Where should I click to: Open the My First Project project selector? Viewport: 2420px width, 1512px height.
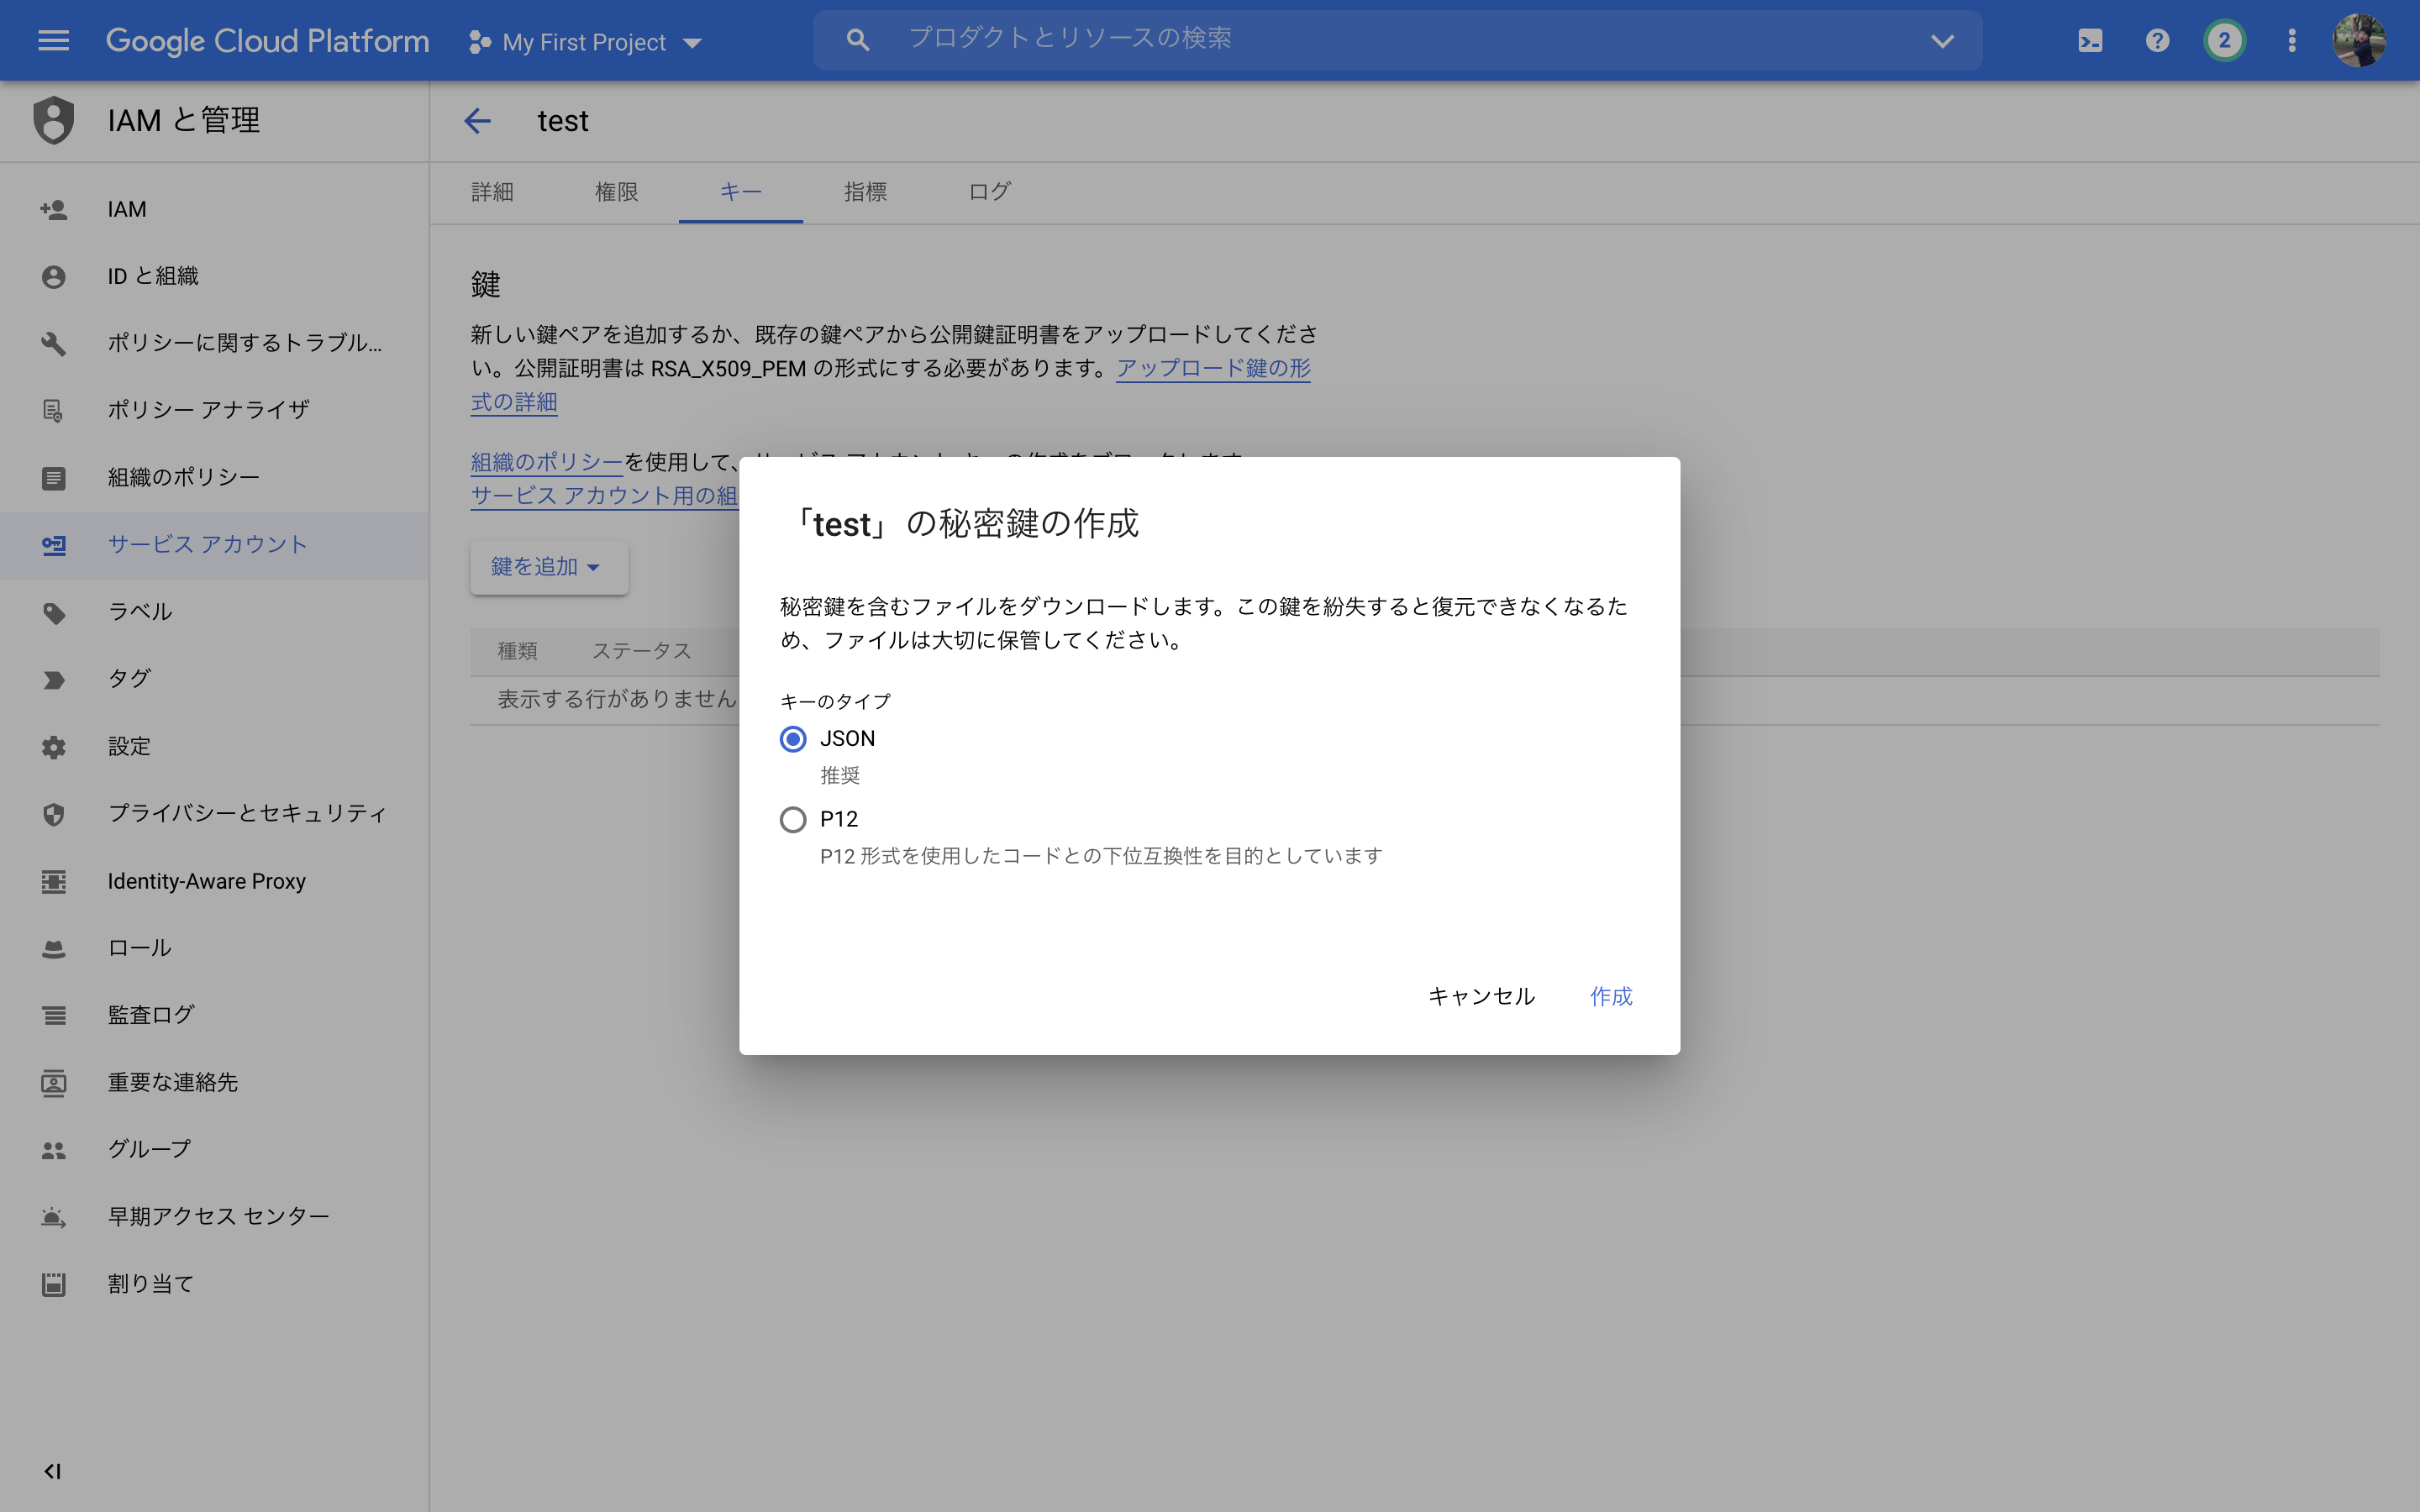(x=584, y=41)
